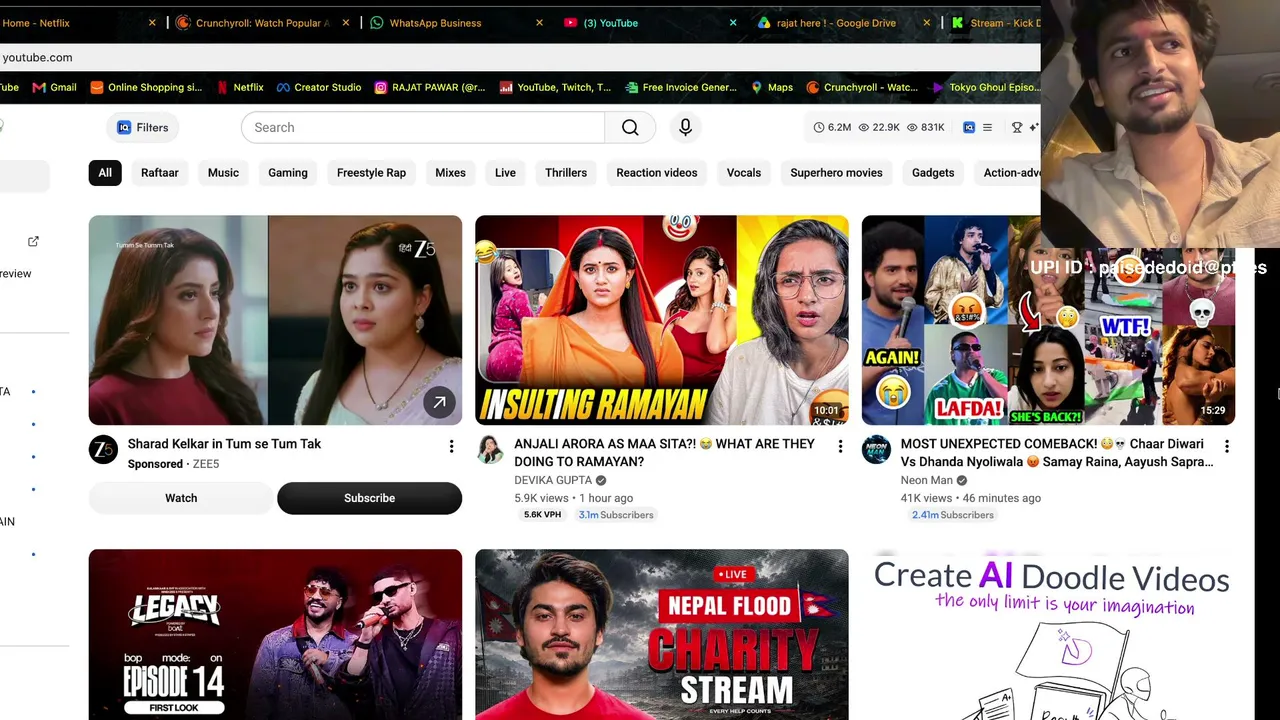
Task: Open the ANJALI ARORA AS MAA SITA video title
Action: 665,452
